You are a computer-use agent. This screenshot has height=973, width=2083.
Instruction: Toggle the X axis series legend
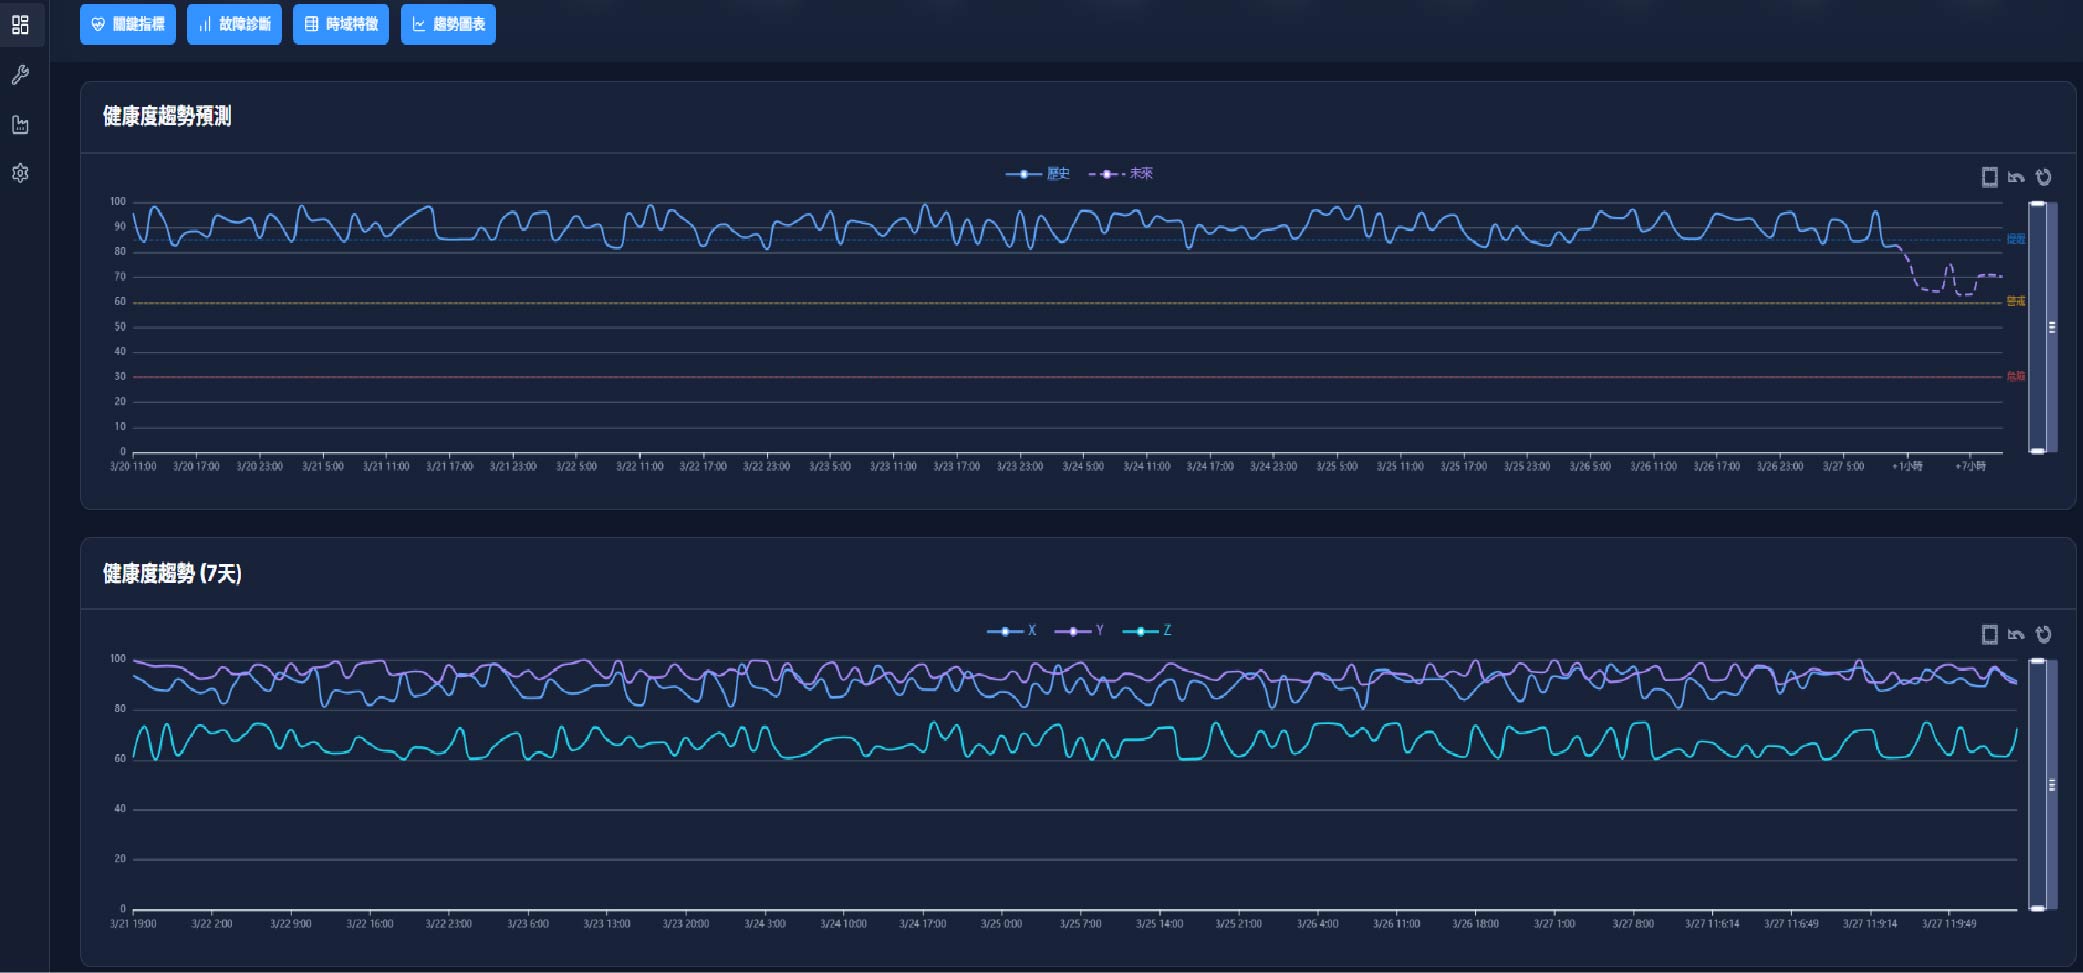(x=1012, y=631)
